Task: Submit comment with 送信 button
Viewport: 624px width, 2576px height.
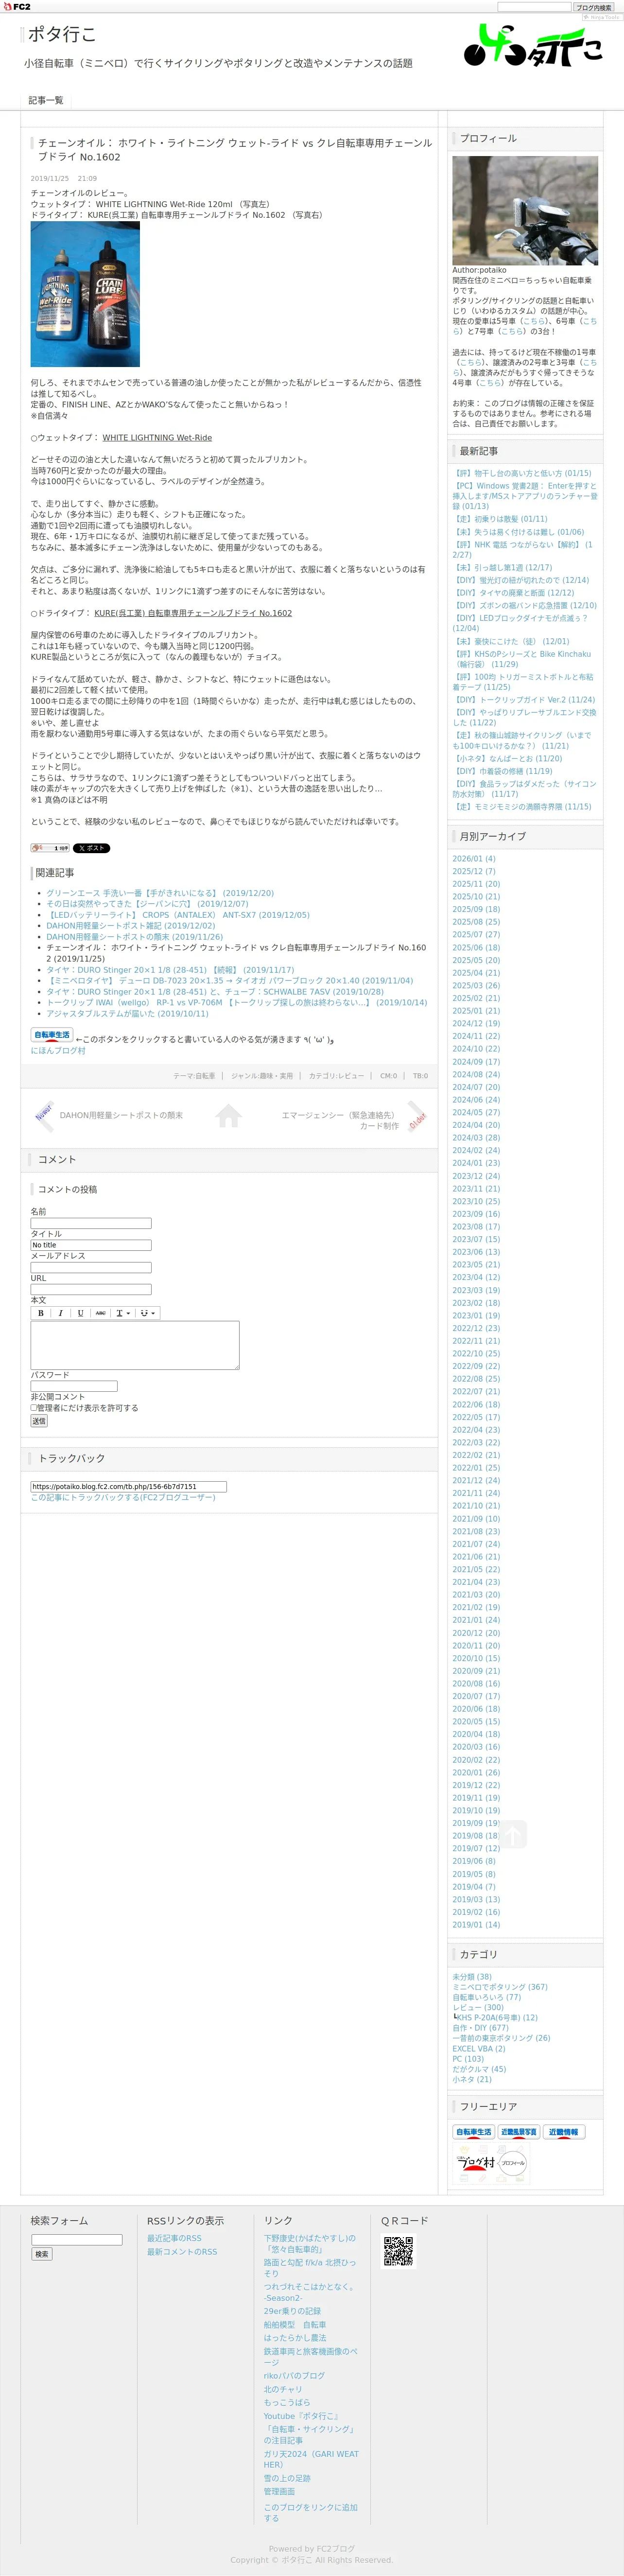Action: click(39, 1421)
